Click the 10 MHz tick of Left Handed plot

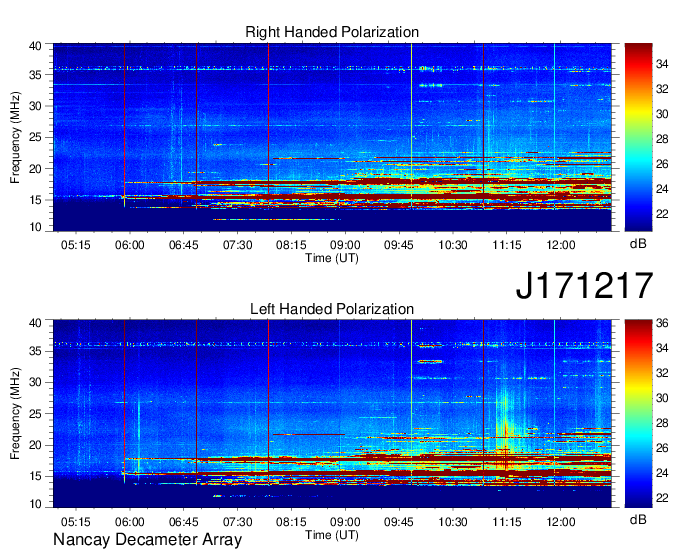tap(35, 504)
